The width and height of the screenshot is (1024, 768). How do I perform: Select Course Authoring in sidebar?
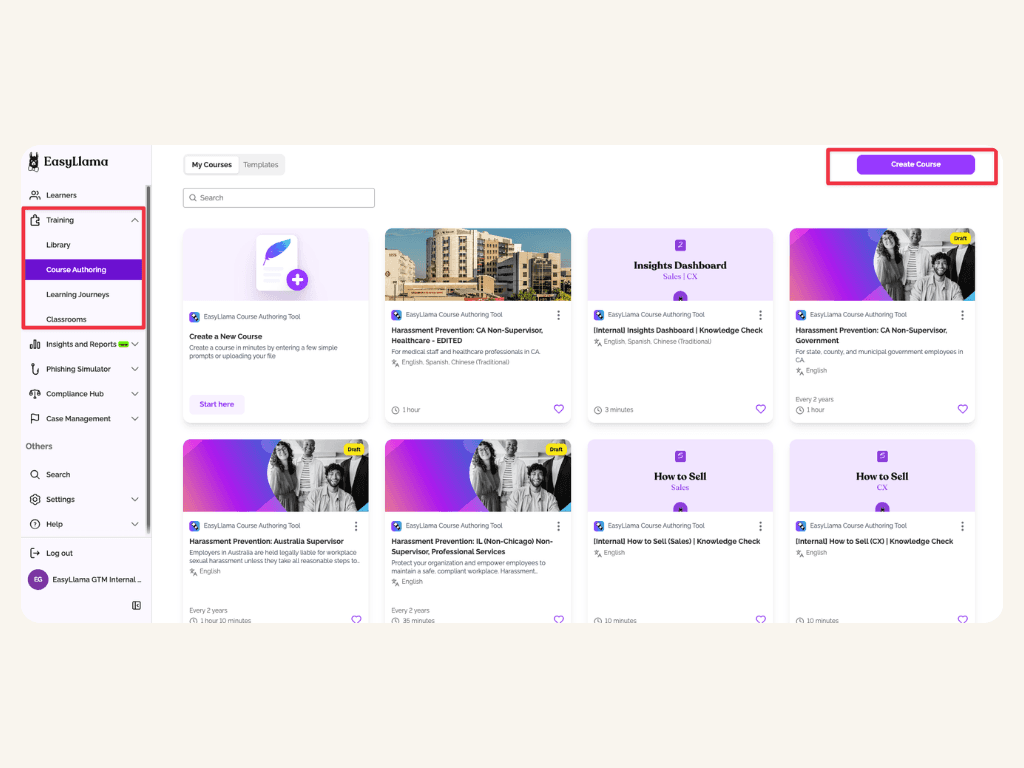click(x=84, y=270)
